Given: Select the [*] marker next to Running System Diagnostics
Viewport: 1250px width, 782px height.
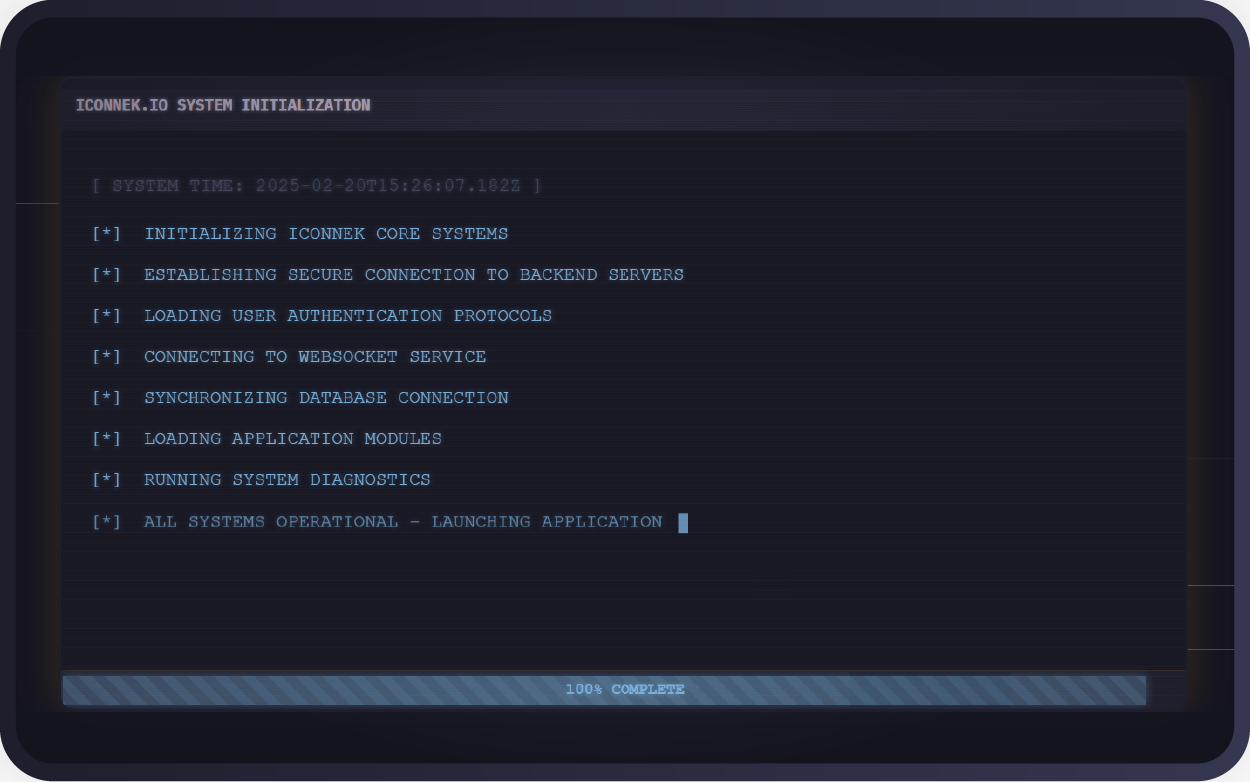Looking at the screenshot, I should pyautogui.click(x=106, y=480).
